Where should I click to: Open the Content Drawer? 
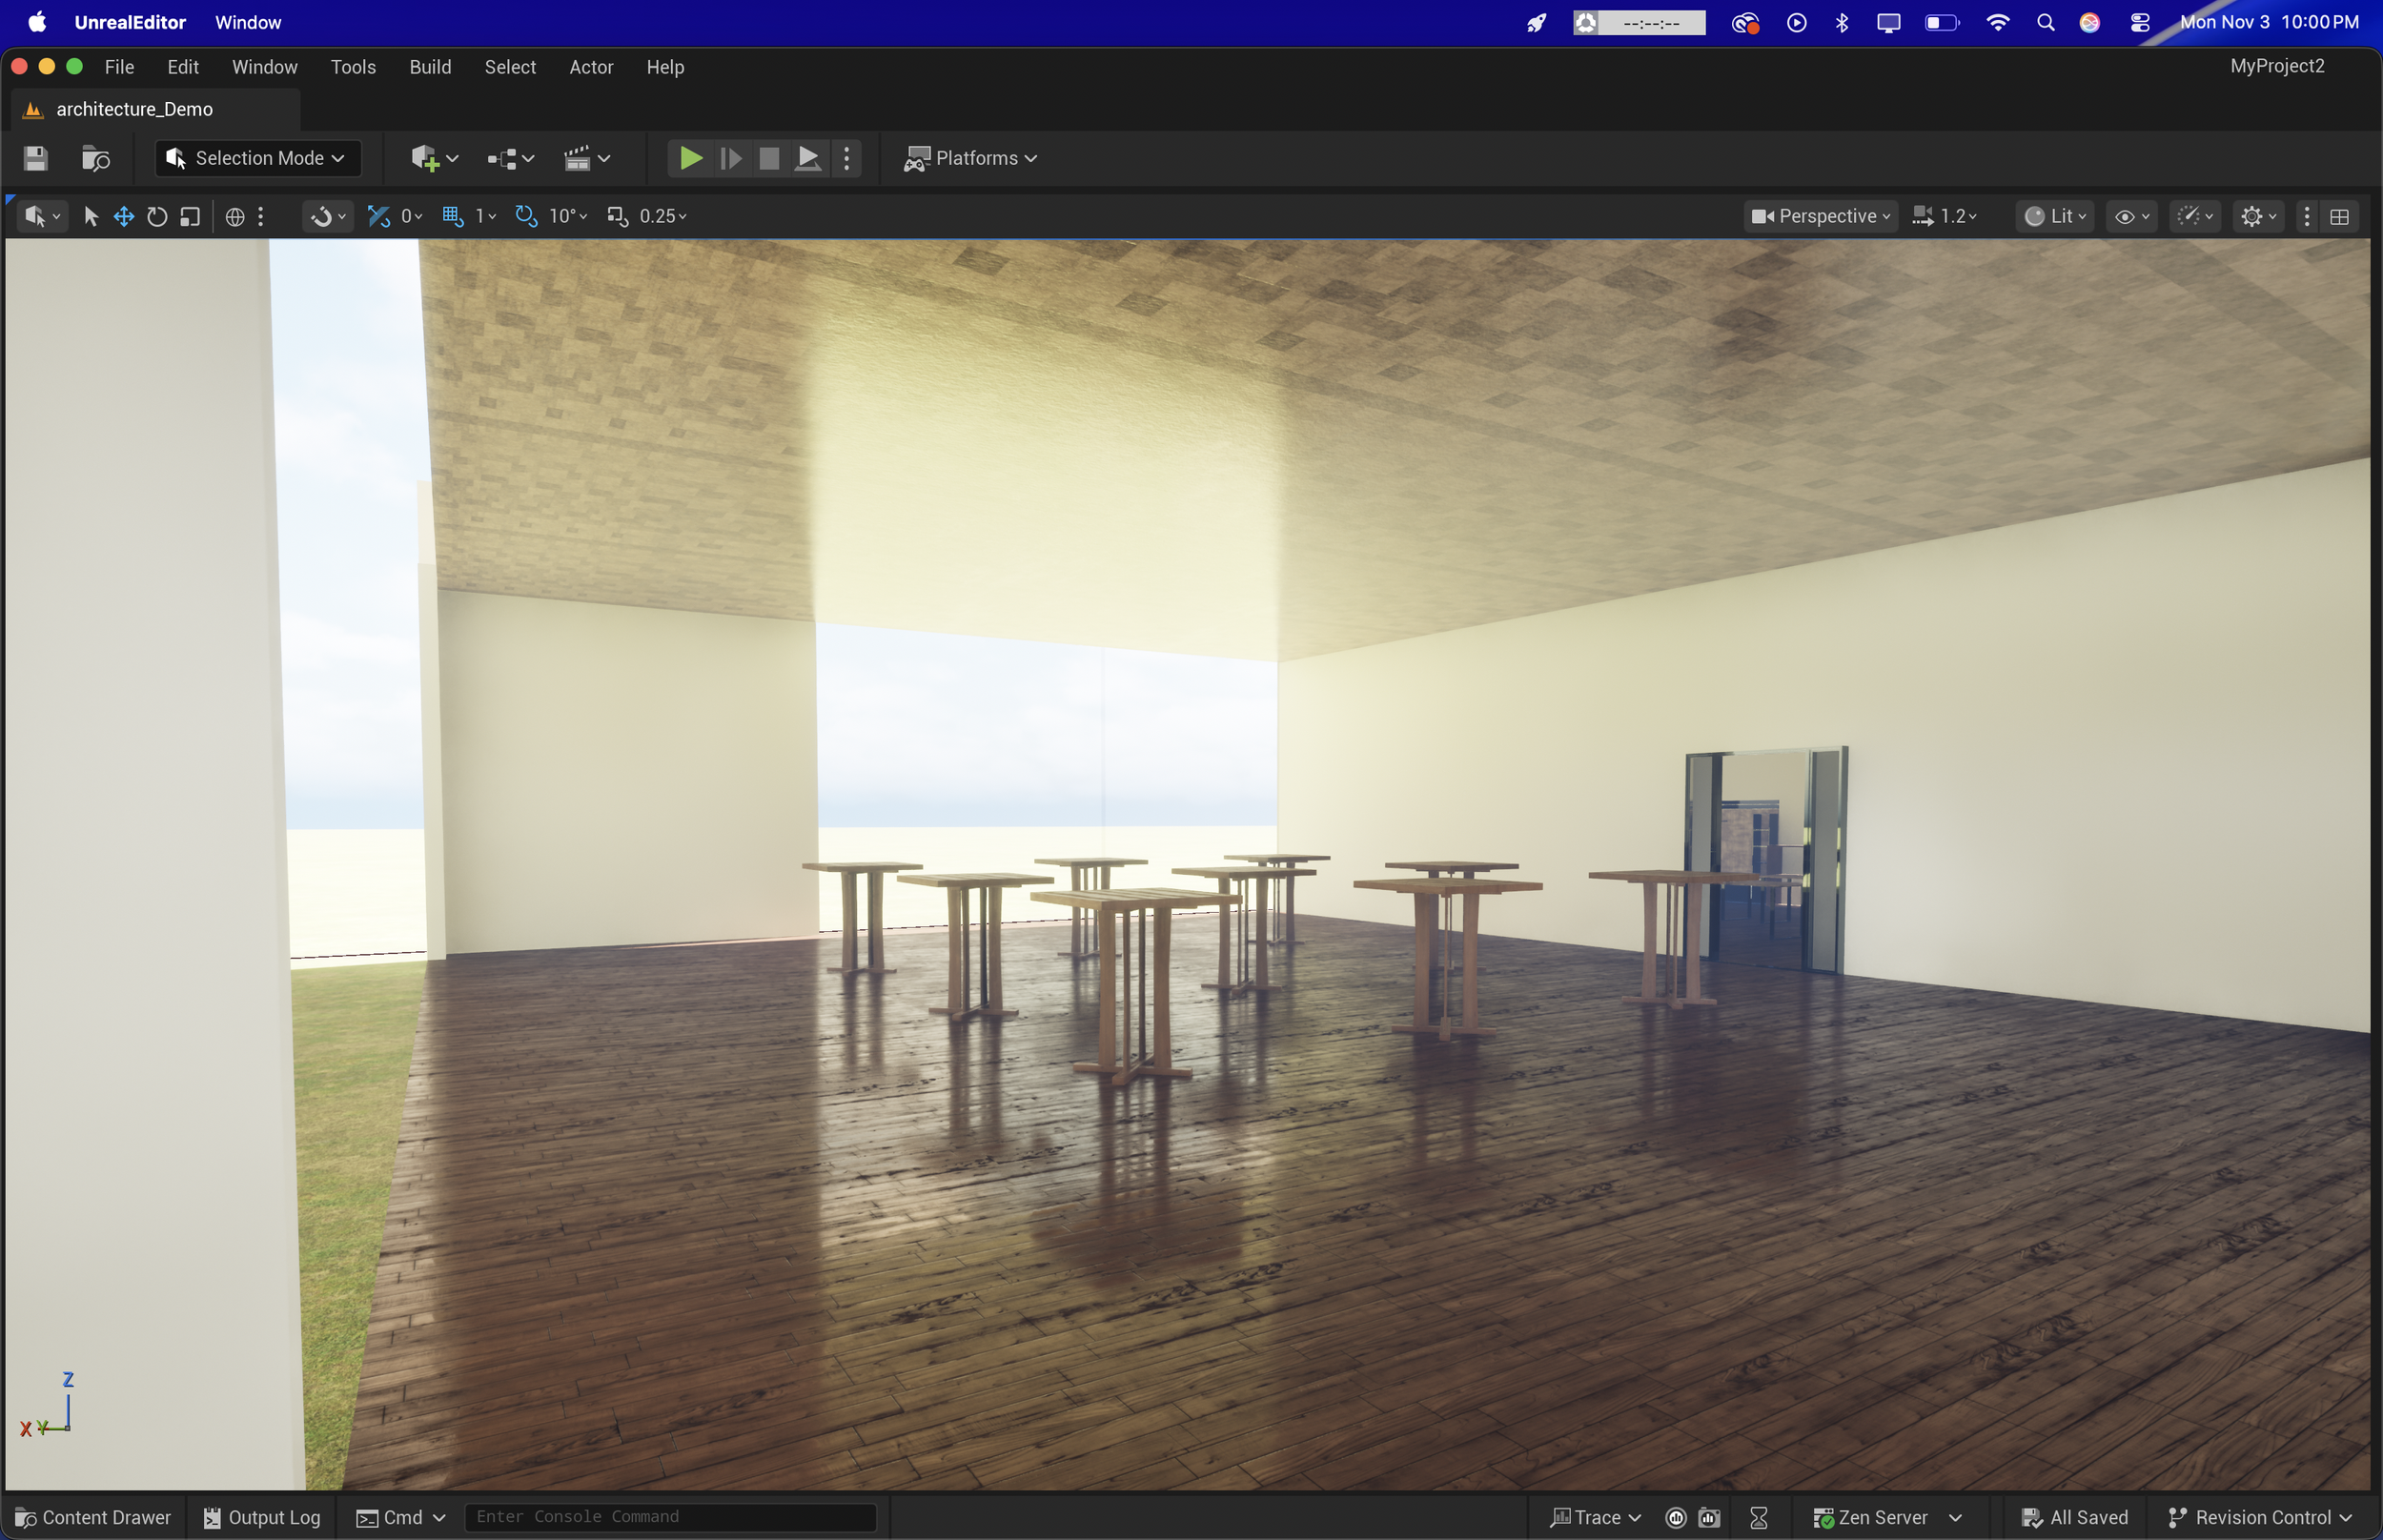coord(93,1517)
